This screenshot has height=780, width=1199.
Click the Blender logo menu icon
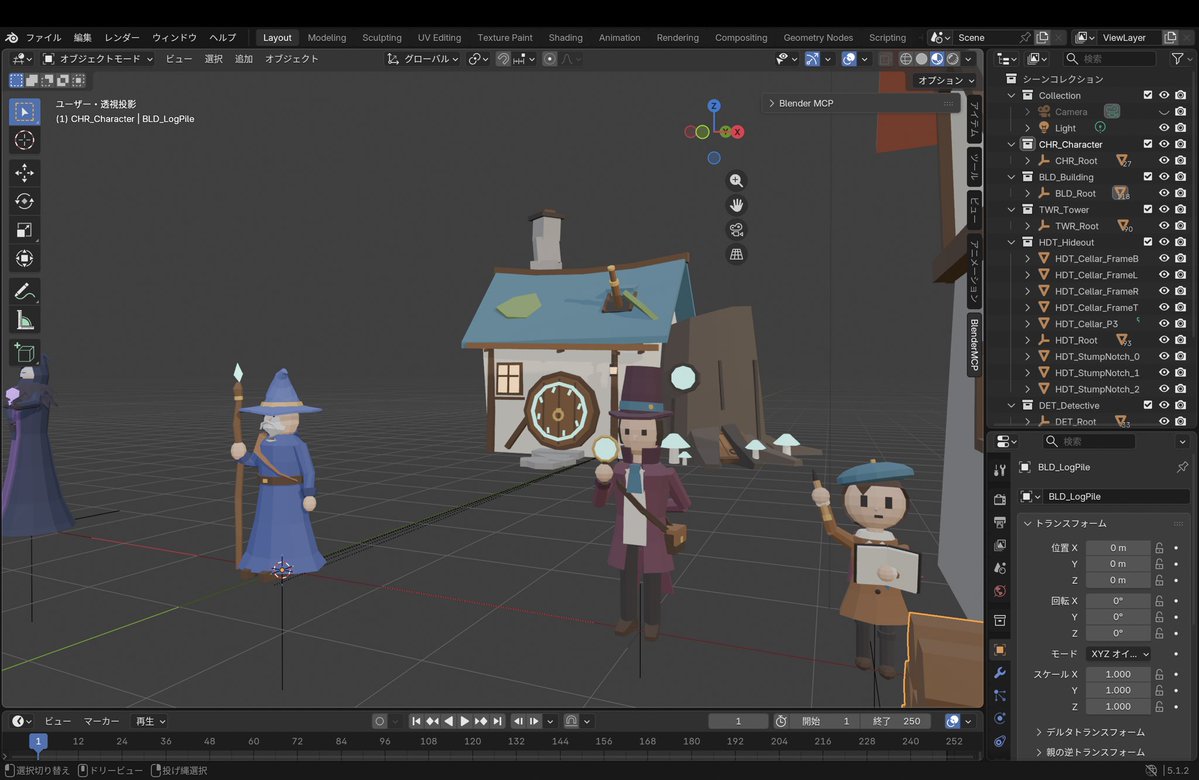tap(11, 37)
